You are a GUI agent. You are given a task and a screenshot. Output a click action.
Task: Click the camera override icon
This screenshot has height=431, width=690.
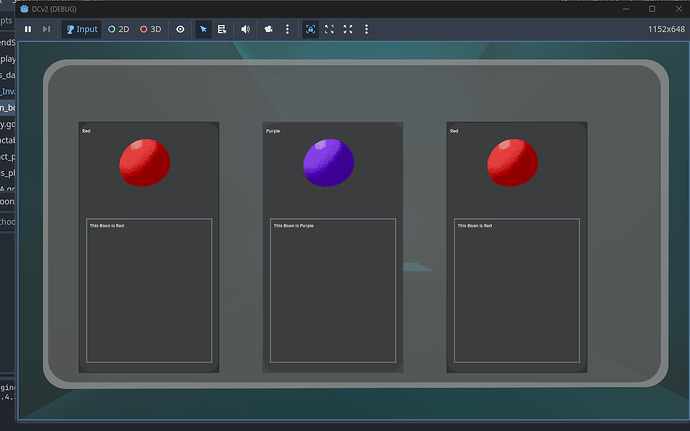pyautogui.click(x=269, y=29)
